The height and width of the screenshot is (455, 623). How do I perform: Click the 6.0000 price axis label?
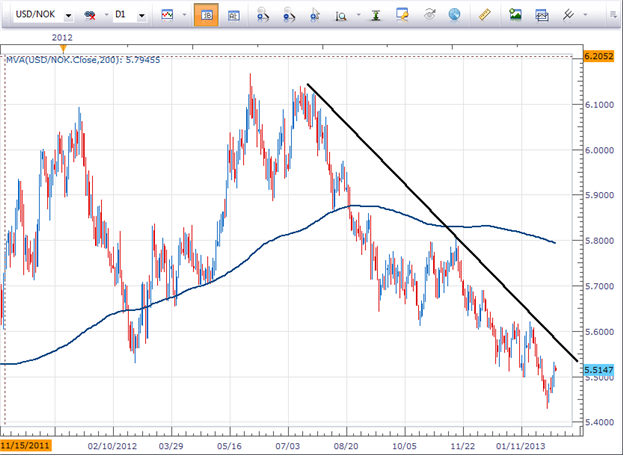tap(599, 150)
